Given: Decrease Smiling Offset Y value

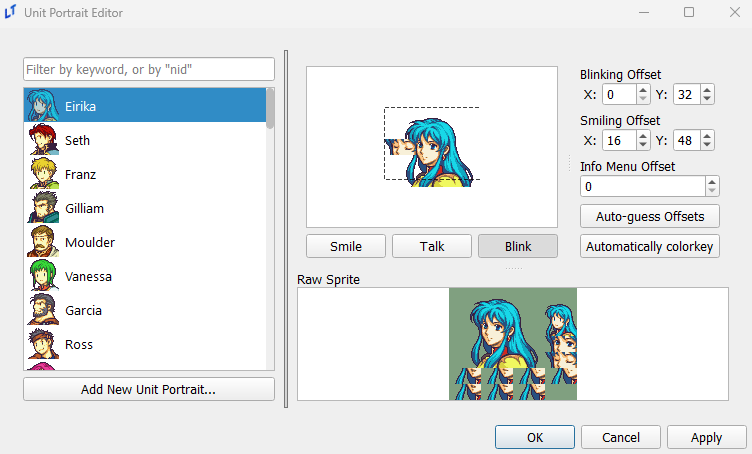Looking at the screenshot, I should coord(707,145).
